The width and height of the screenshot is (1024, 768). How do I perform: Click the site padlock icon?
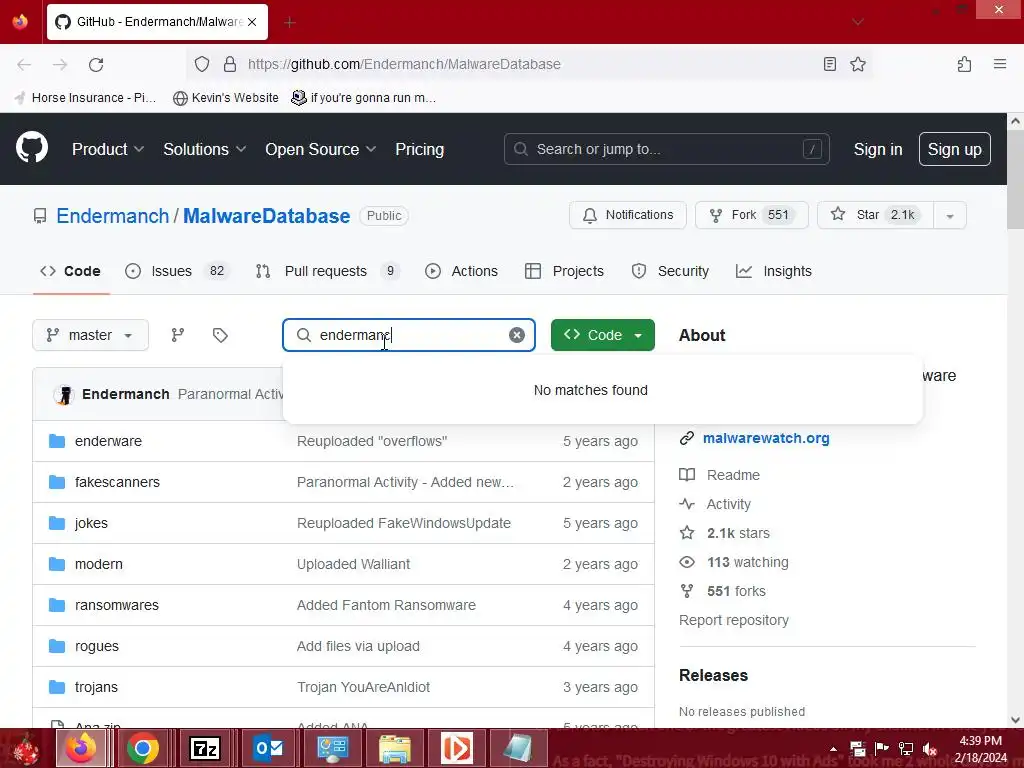coord(229,64)
